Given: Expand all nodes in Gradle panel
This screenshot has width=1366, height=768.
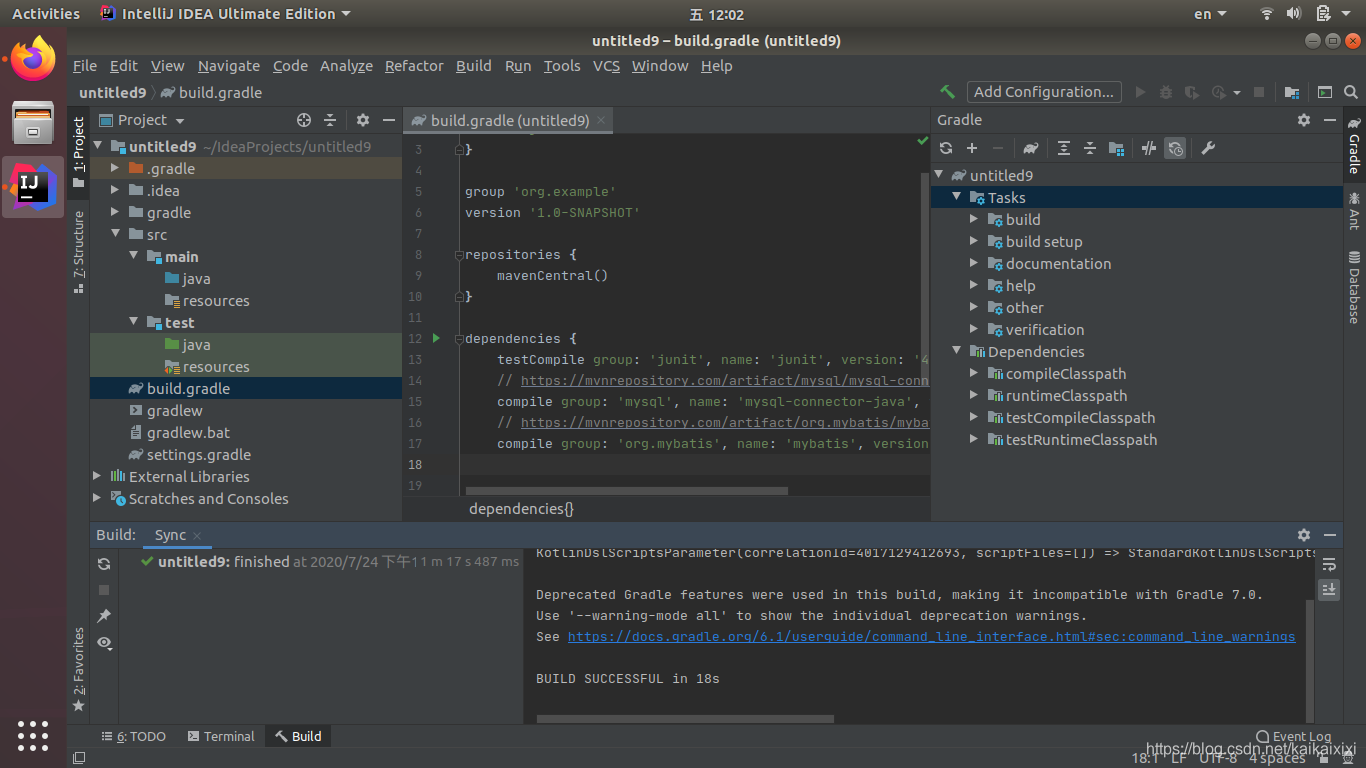Looking at the screenshot, I should 1064,148.
